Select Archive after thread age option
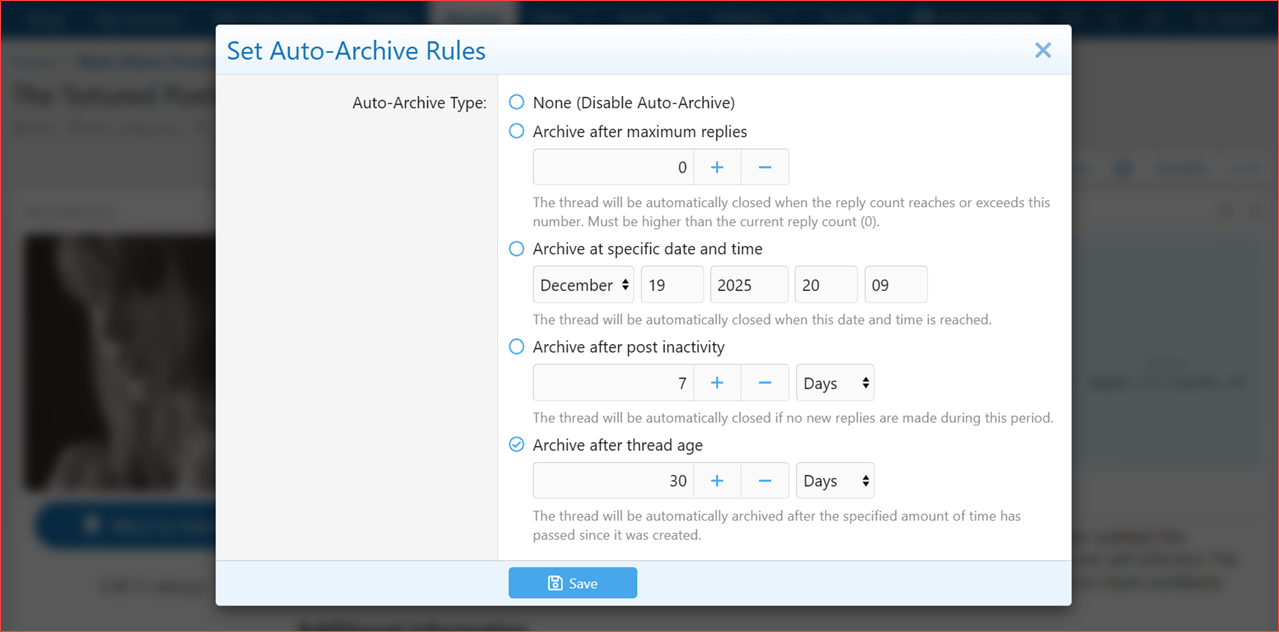The image size is (1279, 632). [x=517, y=445]
